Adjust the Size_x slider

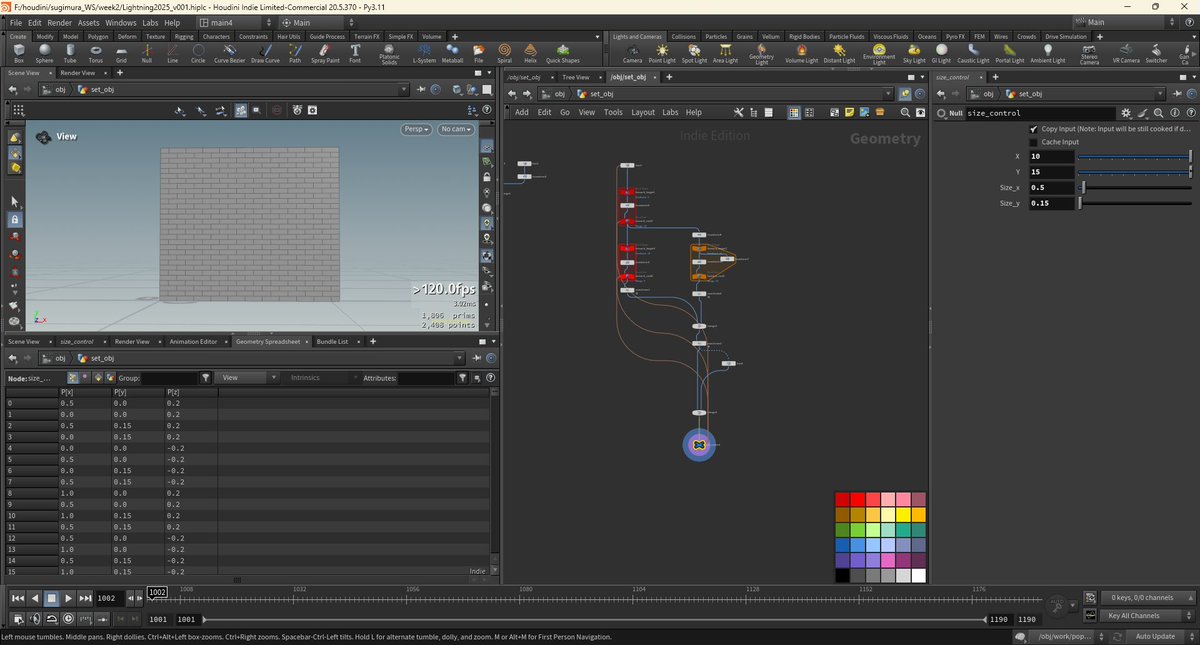click(1136, 187)
